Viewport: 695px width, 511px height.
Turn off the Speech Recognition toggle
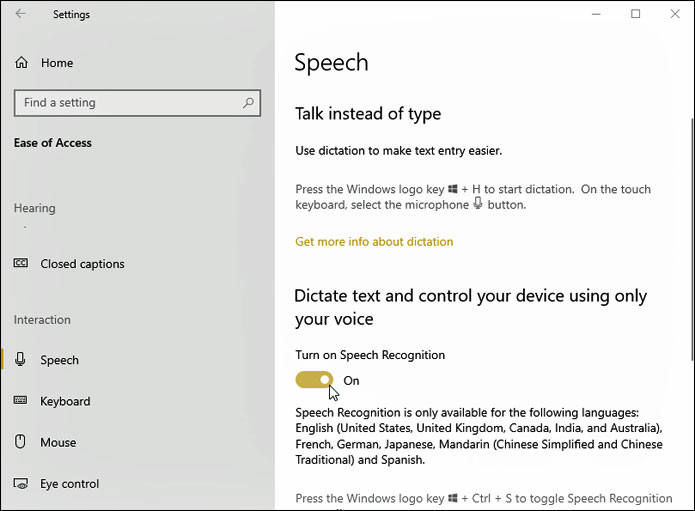click(314, 380)
